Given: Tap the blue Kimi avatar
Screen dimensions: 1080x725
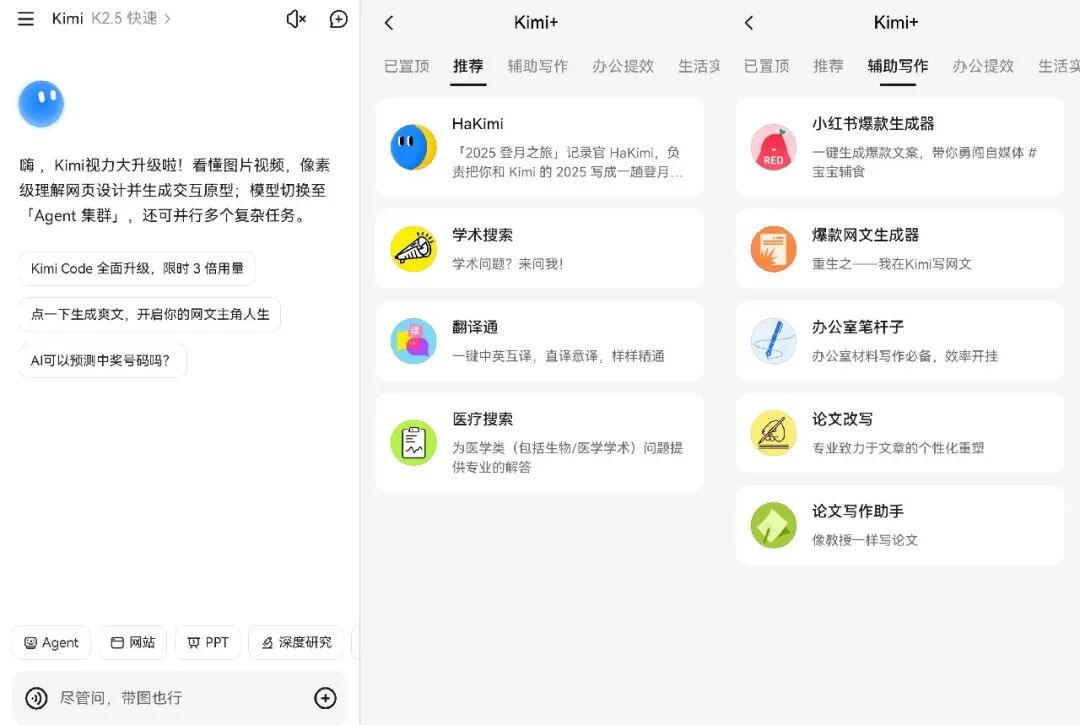Looking at the screenshot, I should click(41, 104).
